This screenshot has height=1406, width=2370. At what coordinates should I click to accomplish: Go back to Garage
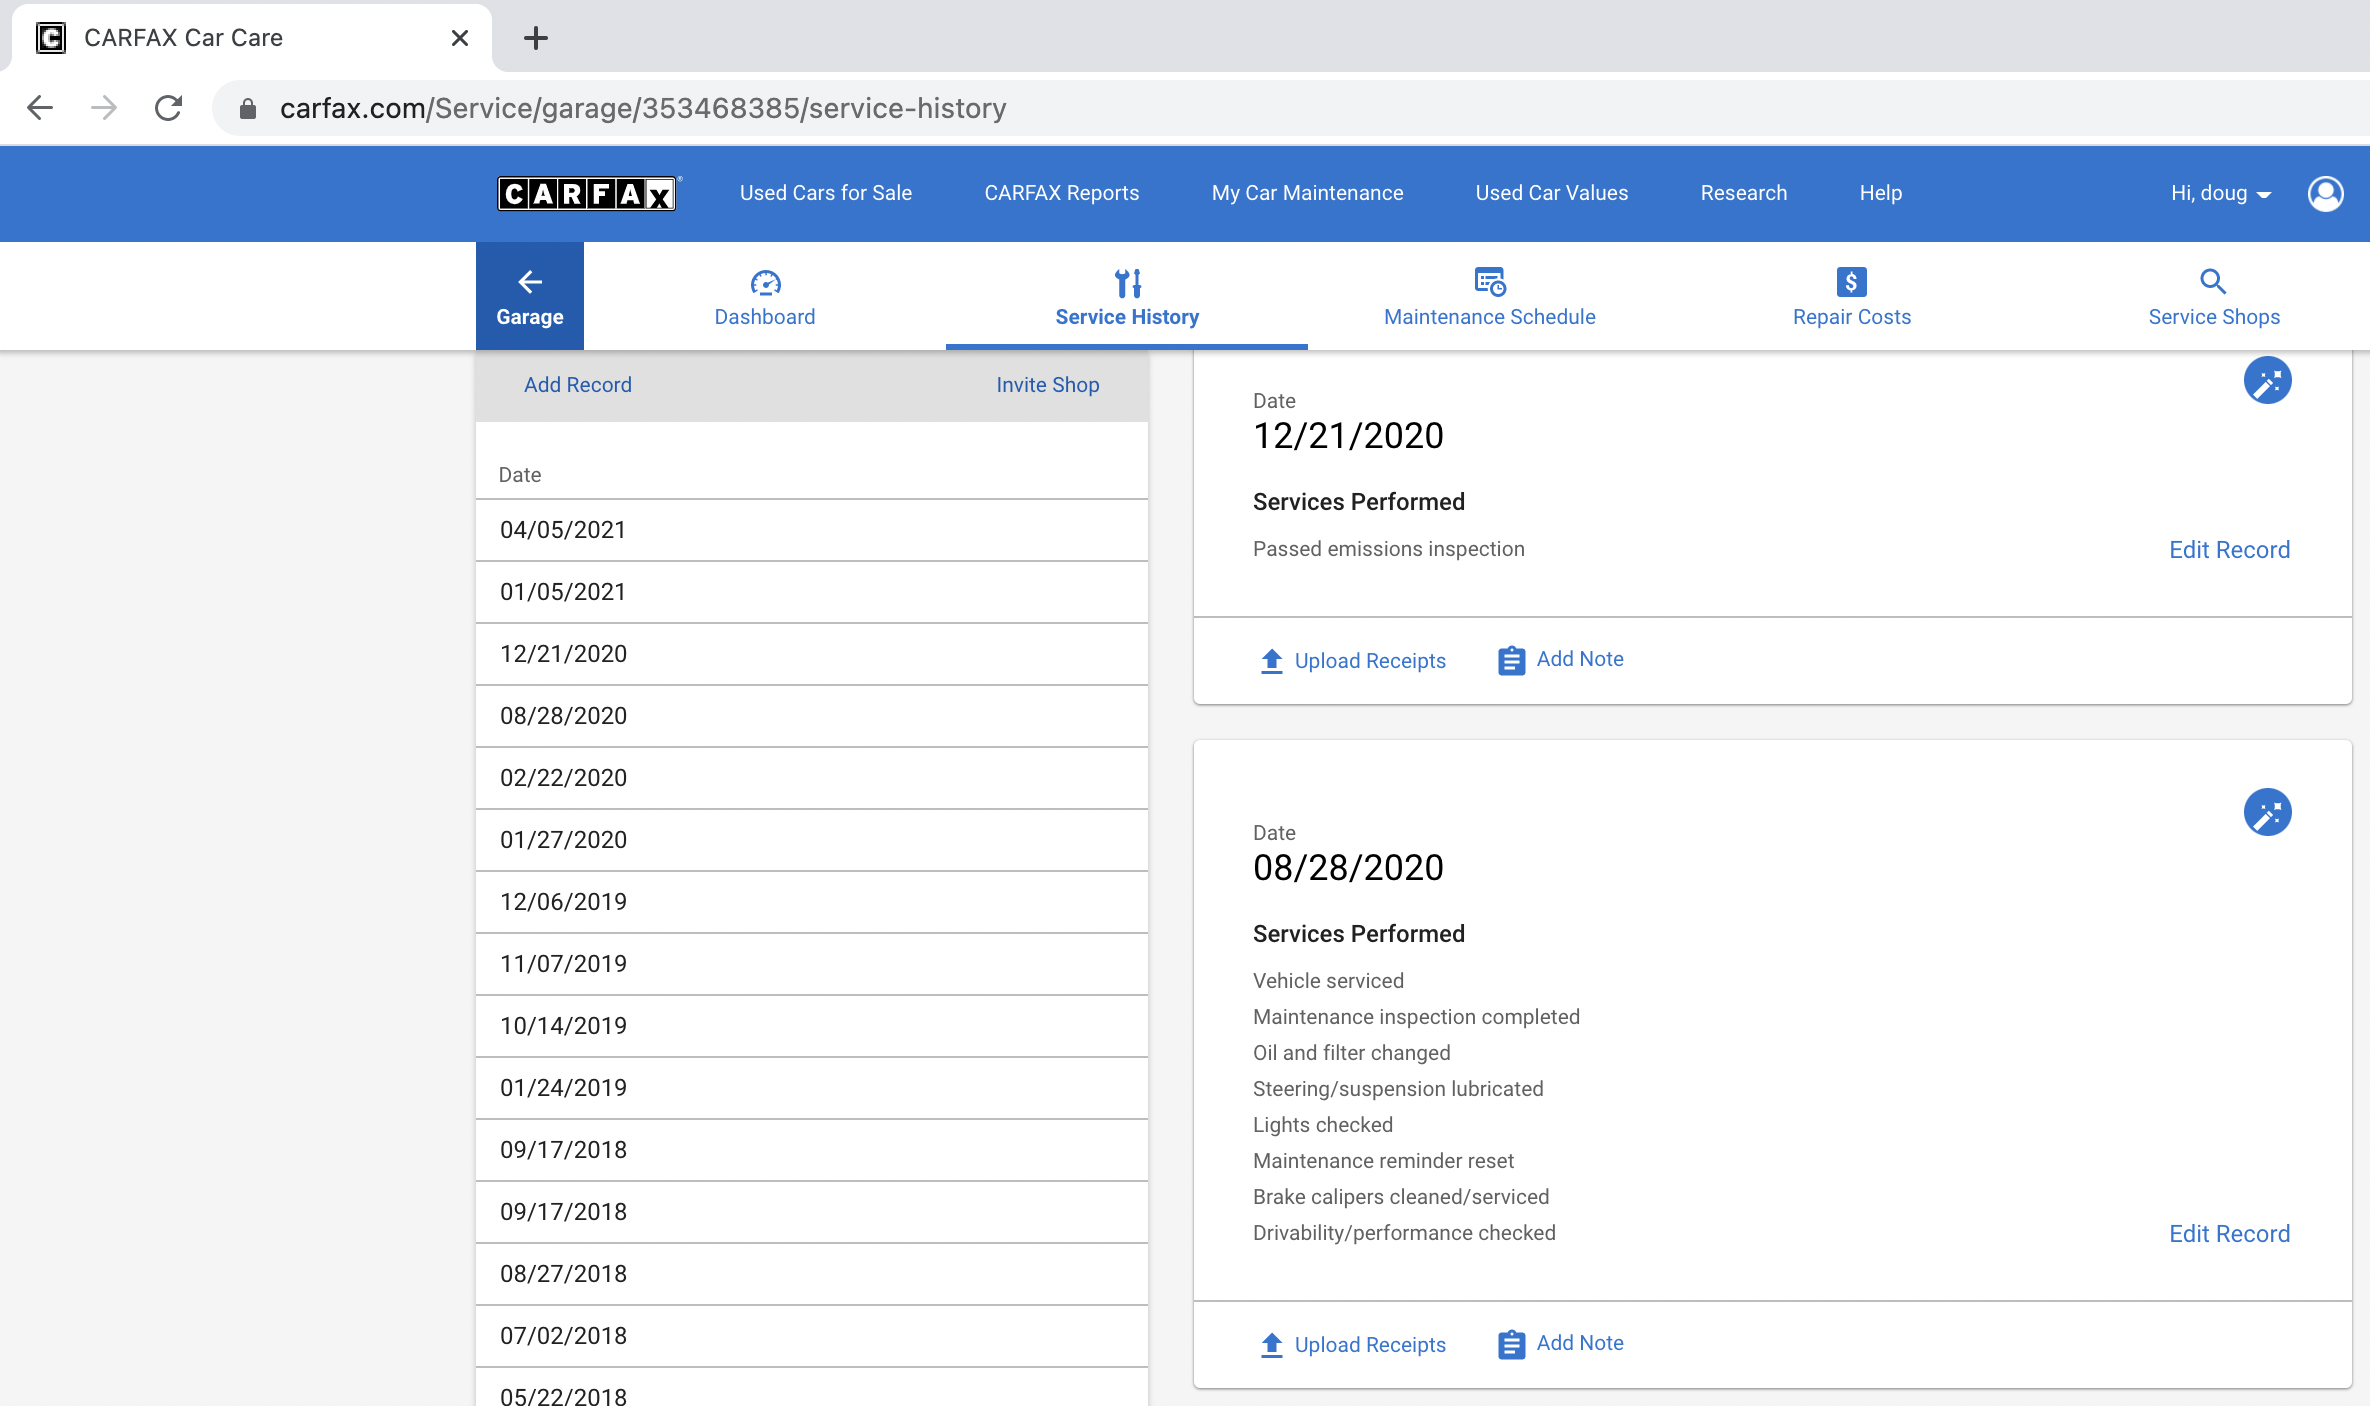click(x=530, y=296)
